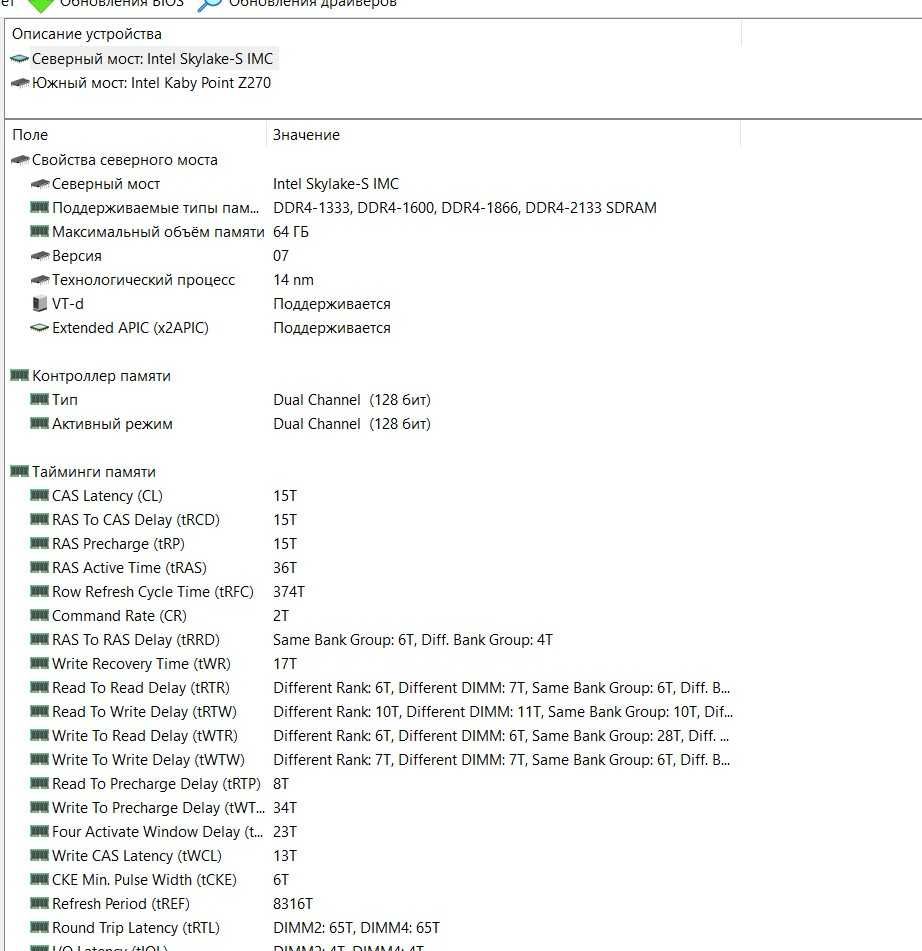This screenshot has height=951, width=922.
Task: Click the south bridge device chip icon
Action: pyautogui.click(x=19, y=82)
